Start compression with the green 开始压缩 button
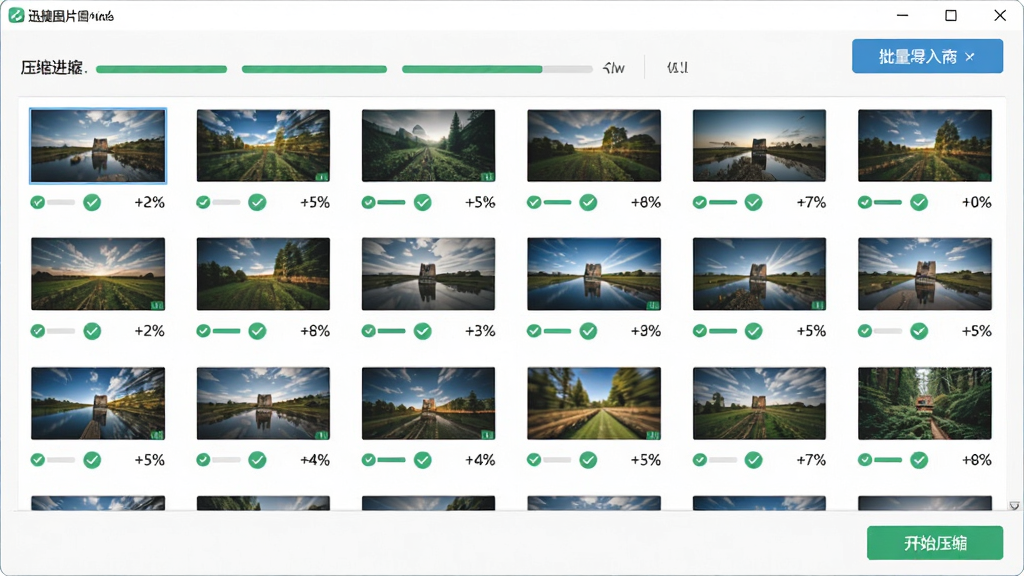The width and height of the screenshot is (1024, 576). (935, 543)
